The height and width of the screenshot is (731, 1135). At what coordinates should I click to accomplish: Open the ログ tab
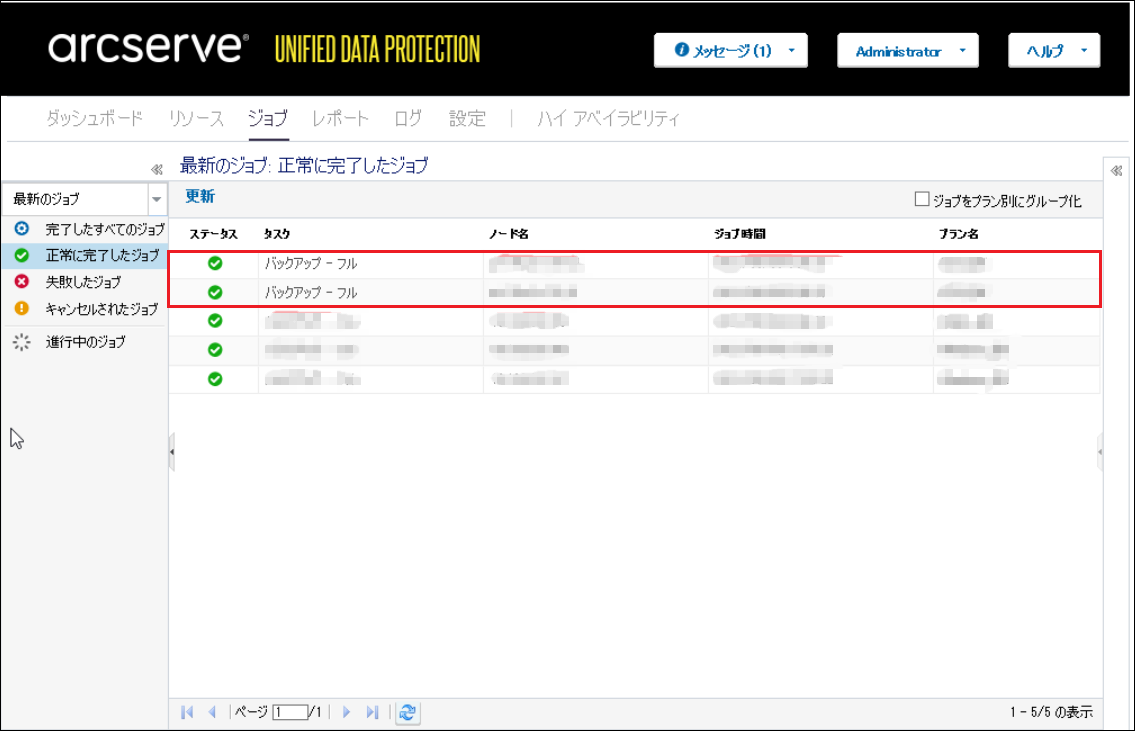pyautogui.click(x=408, y=118)
